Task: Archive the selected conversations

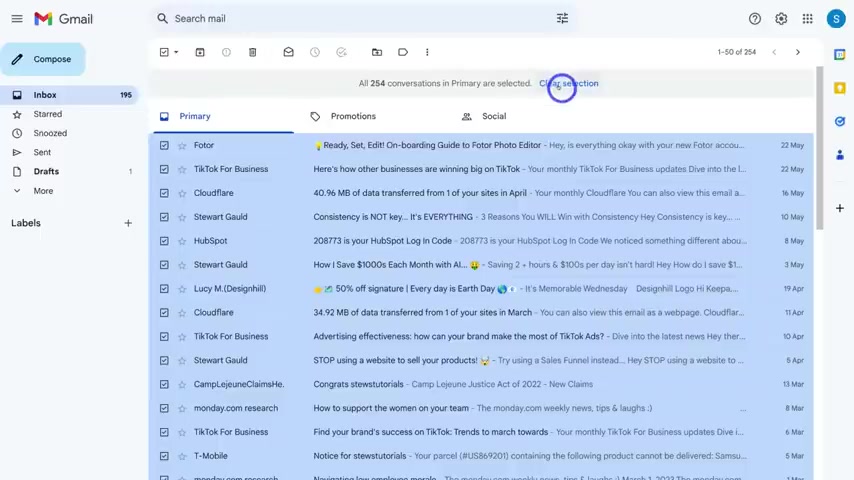Action: pyautogui.click(x=200, y=52)
